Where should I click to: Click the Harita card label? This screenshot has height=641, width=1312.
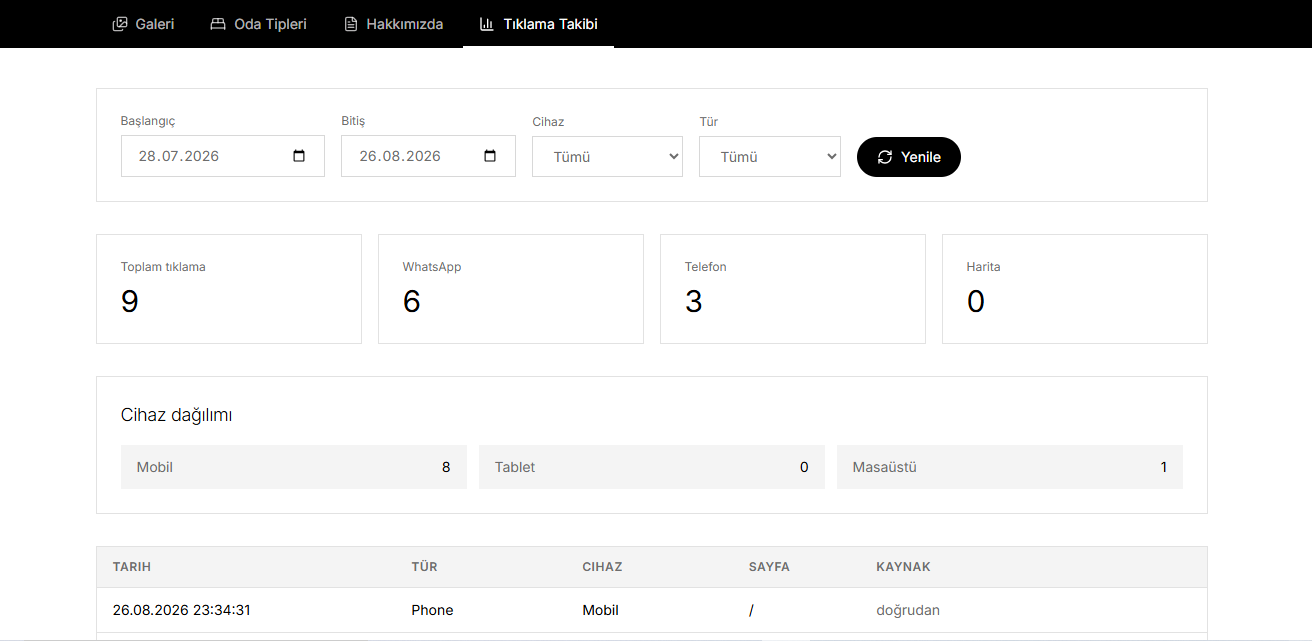pos(984,267)
